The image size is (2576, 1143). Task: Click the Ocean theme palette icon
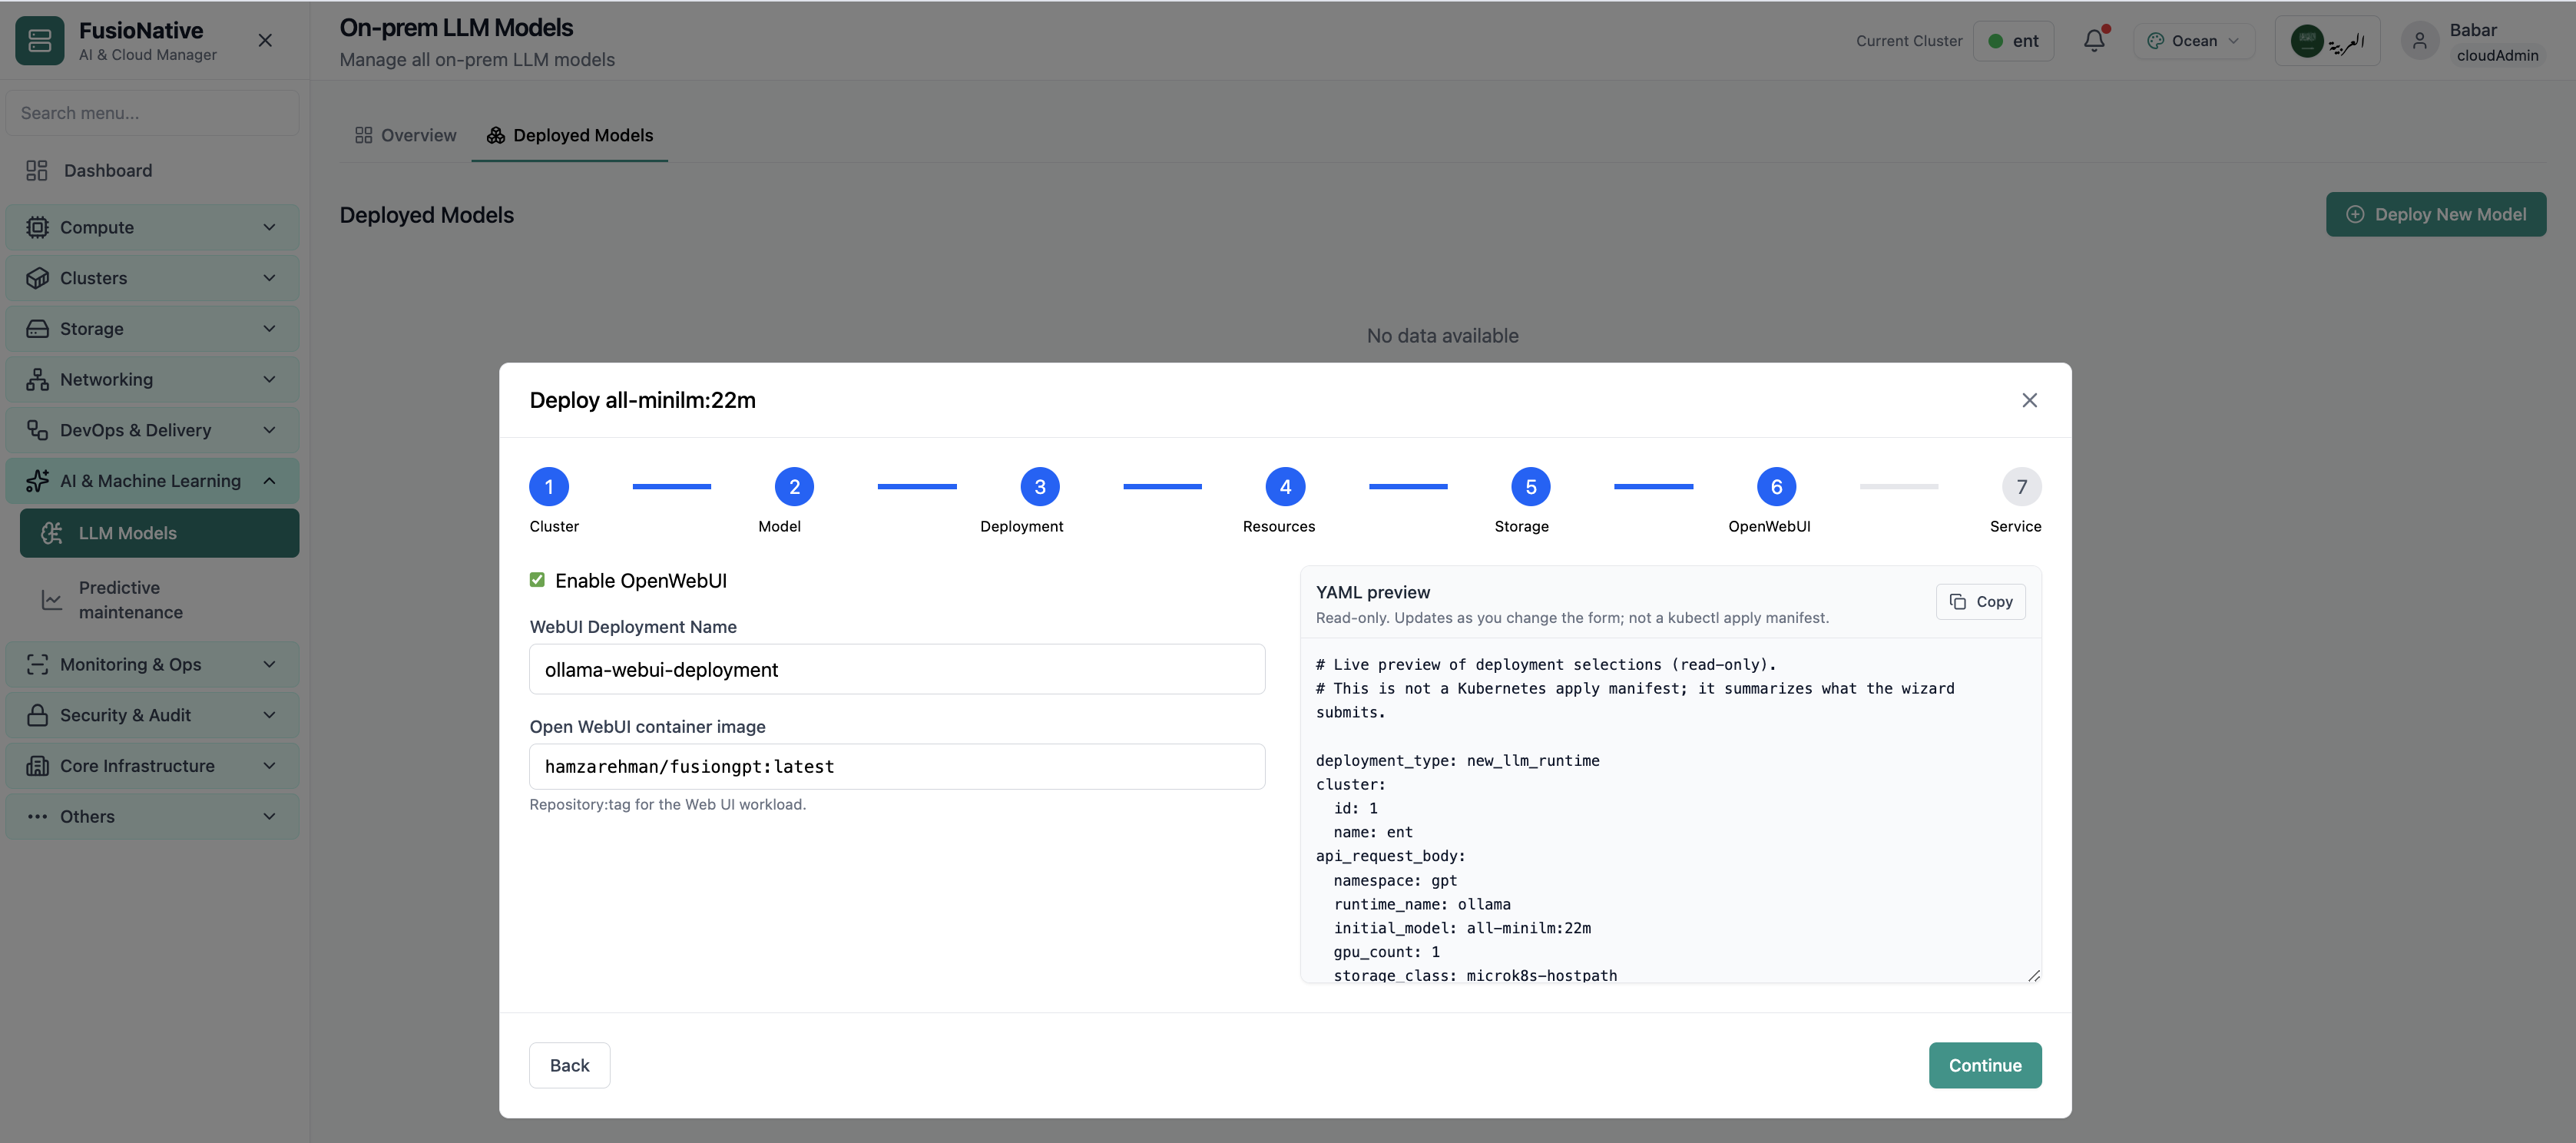click(x=2155, y=41)
